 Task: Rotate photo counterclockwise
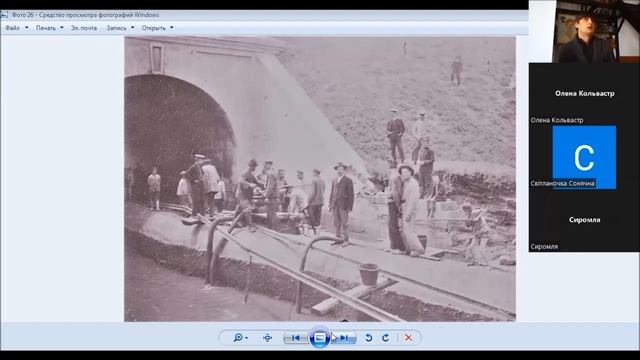pos(369,338)
